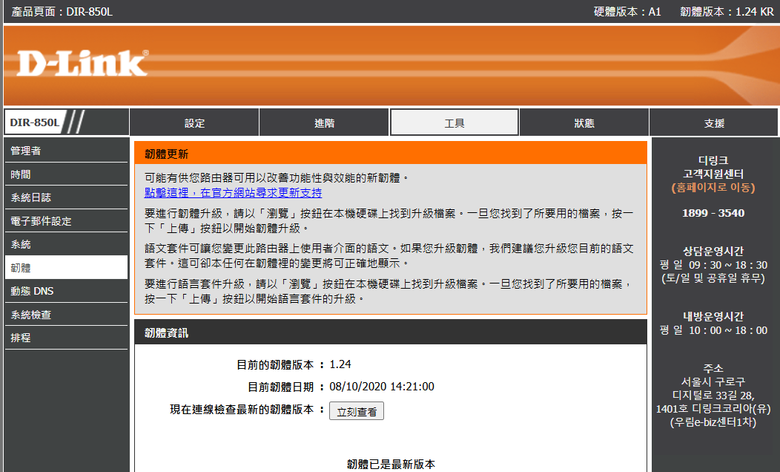The width and height of the screenshot is (780, 472).
Task: Select the 工具 tab
Action: (x=454, y=122)
